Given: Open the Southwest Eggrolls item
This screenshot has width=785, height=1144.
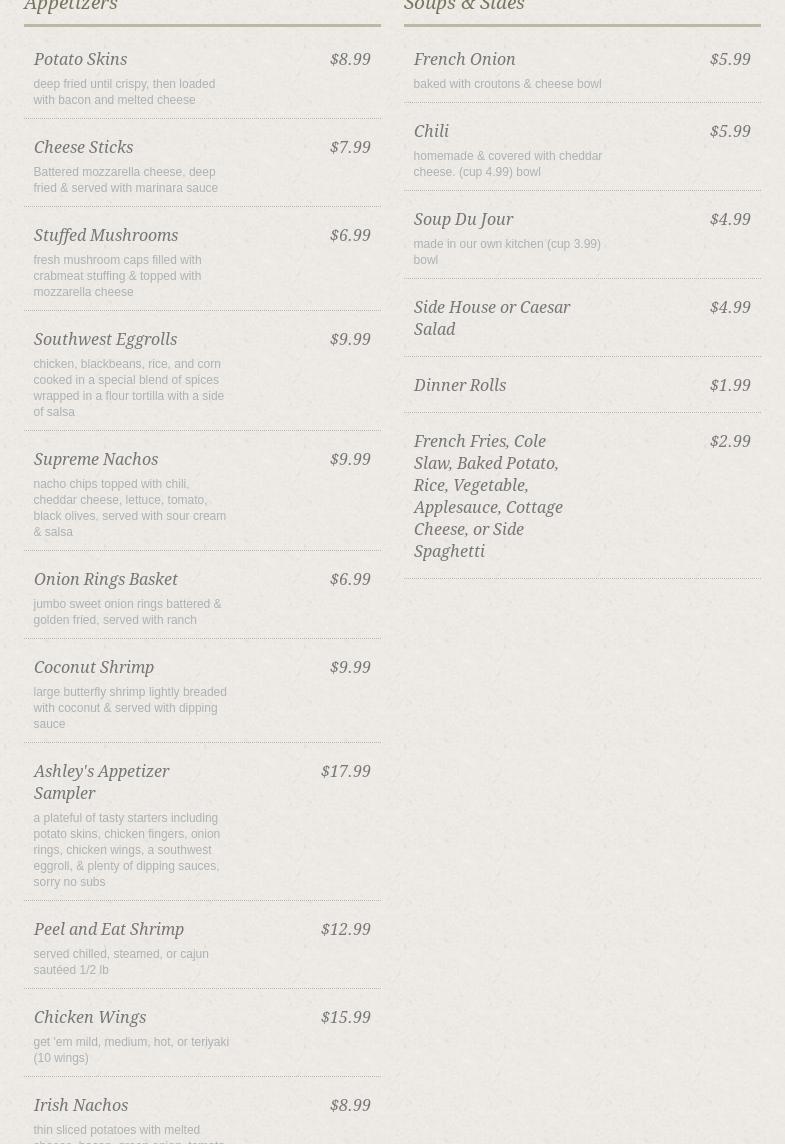Looking at the screenshot, I should pyautogui.click(x=105, y=340).
